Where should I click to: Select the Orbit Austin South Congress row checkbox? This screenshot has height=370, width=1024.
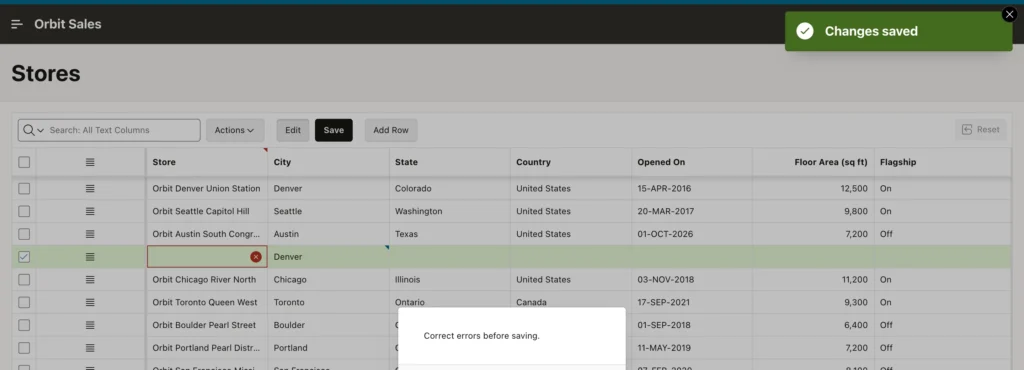coord(24,234)
